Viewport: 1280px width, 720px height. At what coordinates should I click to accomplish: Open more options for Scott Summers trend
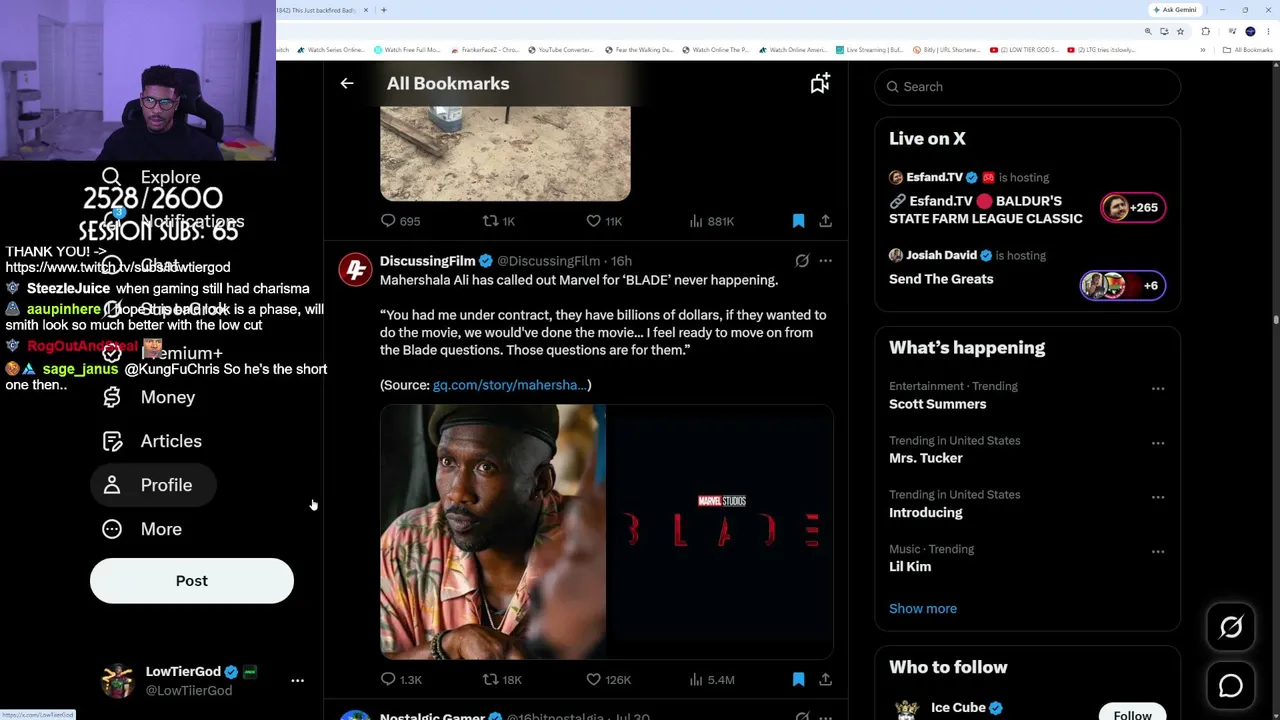1158,388
